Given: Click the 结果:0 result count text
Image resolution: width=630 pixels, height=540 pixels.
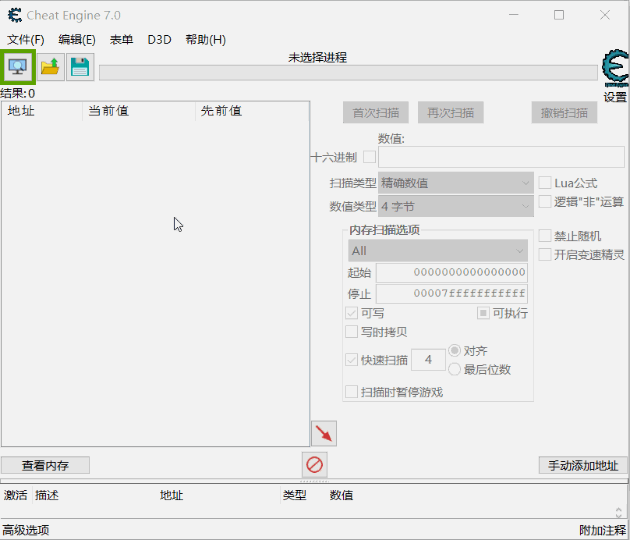Looking at the screenshot, I should click(x=18, y=94).
